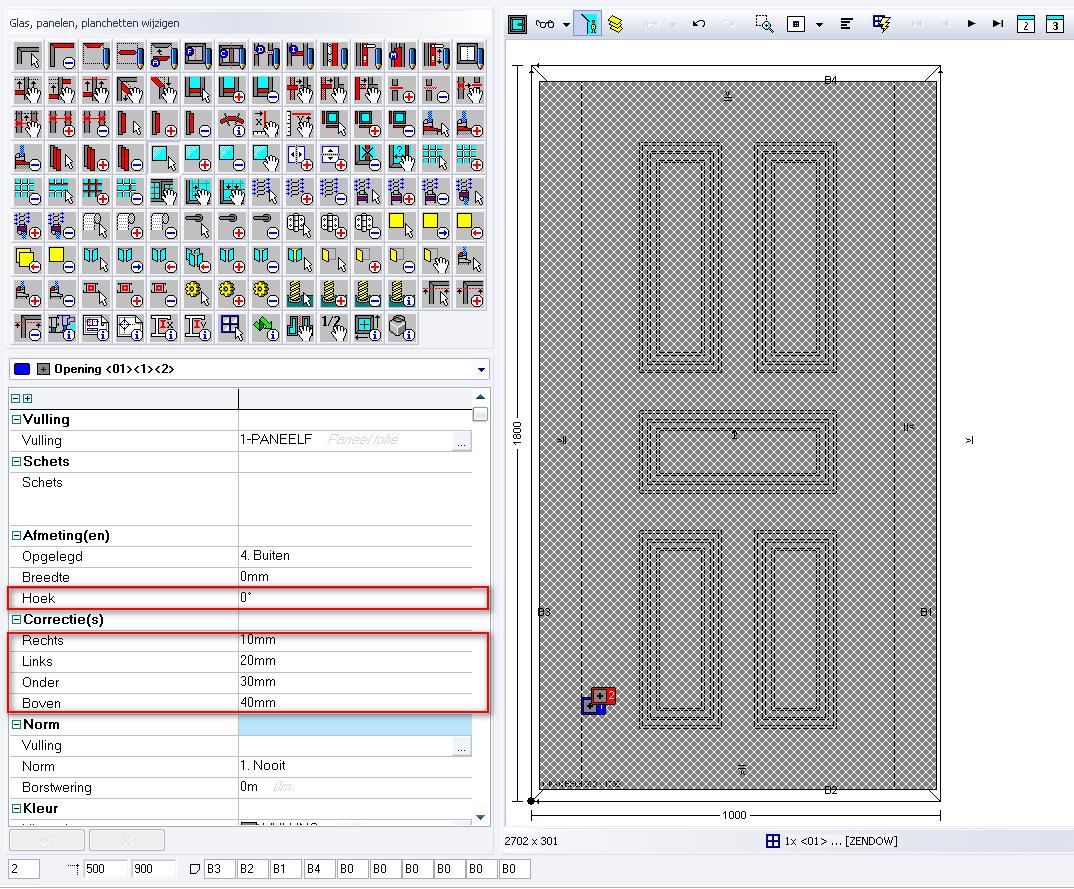This screenshot has height=889, width=1074.
Task: Edit the Hoek 0° value field
Action: [355, 598]
